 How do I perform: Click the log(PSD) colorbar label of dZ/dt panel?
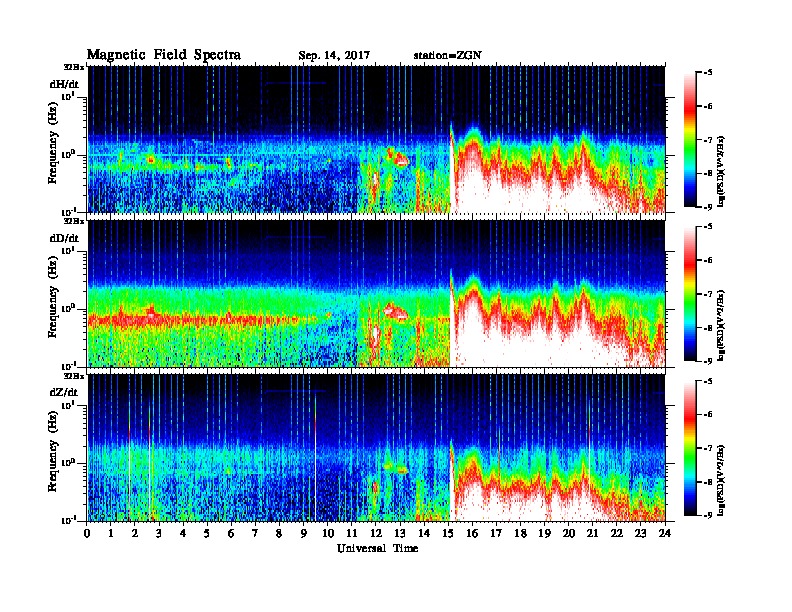tap(722, 480)
